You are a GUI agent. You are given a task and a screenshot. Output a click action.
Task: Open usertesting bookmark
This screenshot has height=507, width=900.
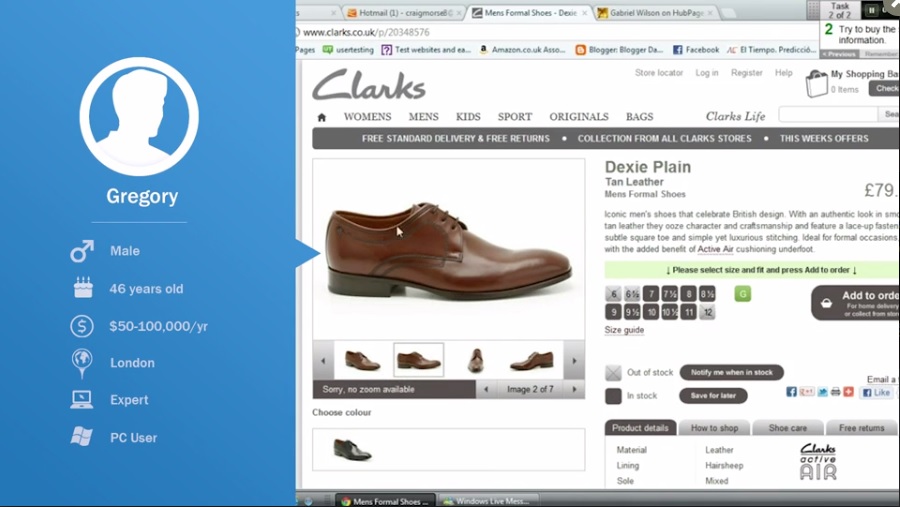pyautogui.click(x=348, y=50)
